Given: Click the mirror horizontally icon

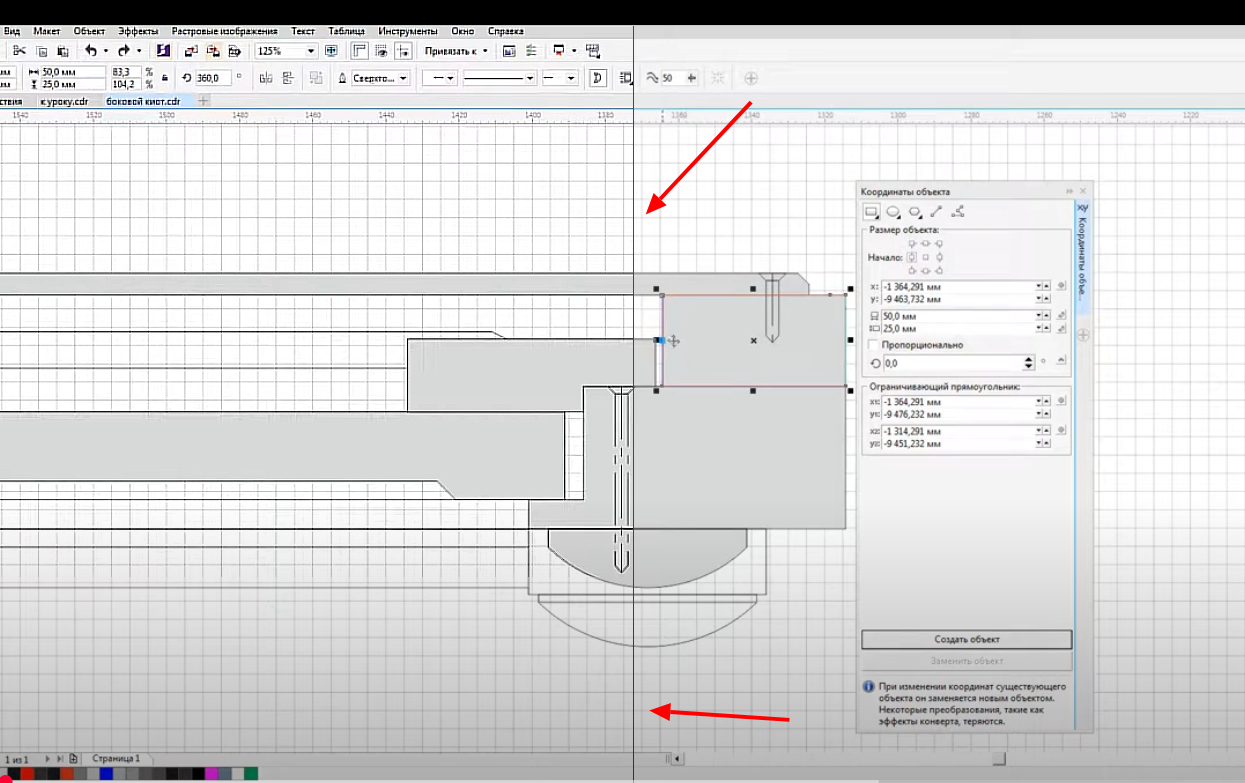Looking at the screenshot, I should [265, 78].
